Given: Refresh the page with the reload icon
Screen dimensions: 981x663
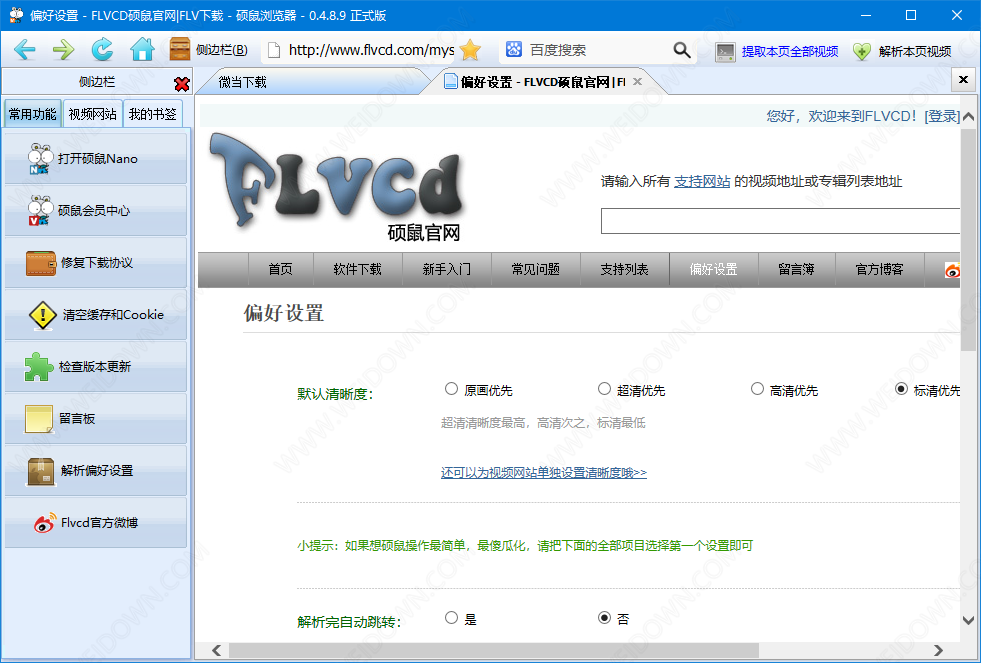Looking at the screenshot, I should point(102,50).
